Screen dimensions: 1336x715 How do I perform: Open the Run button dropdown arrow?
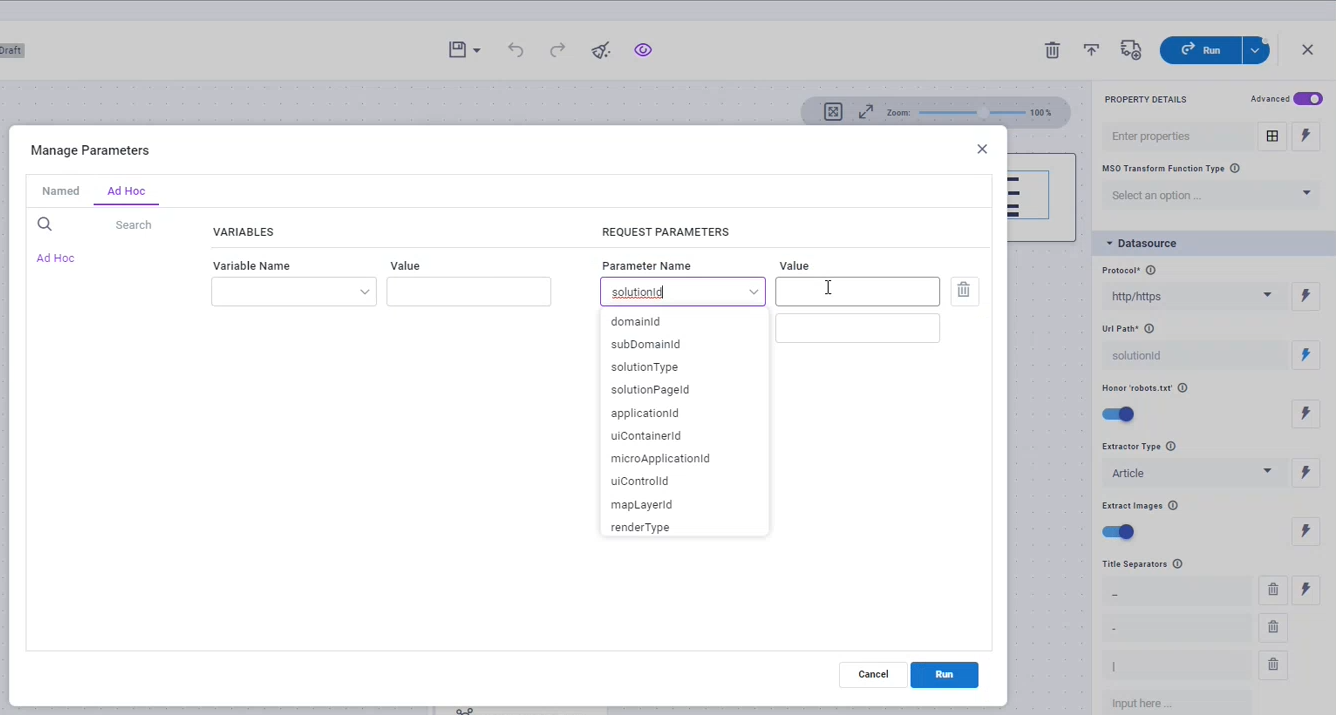(x=1254, y=50)
